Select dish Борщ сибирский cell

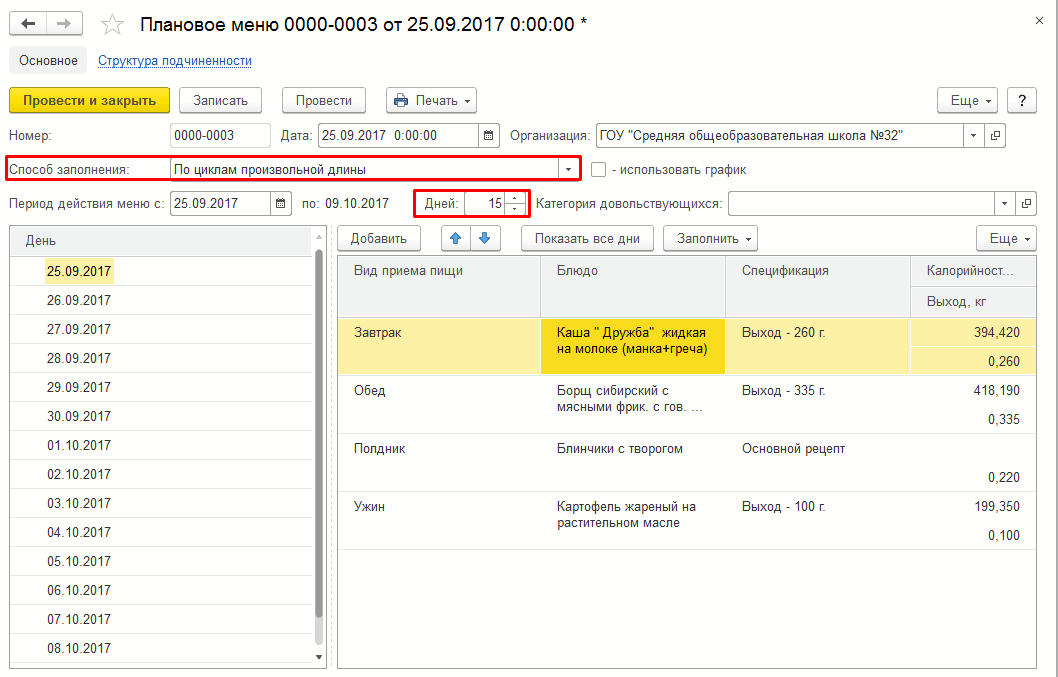point(632,404)
